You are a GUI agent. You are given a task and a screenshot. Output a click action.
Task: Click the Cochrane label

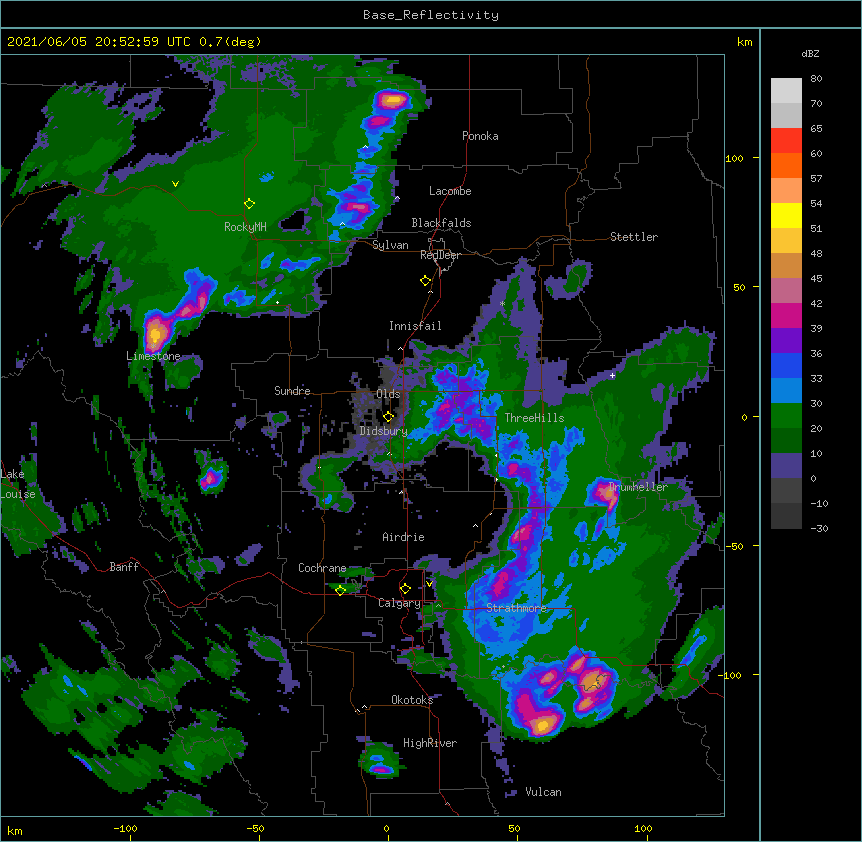point(322,568)
